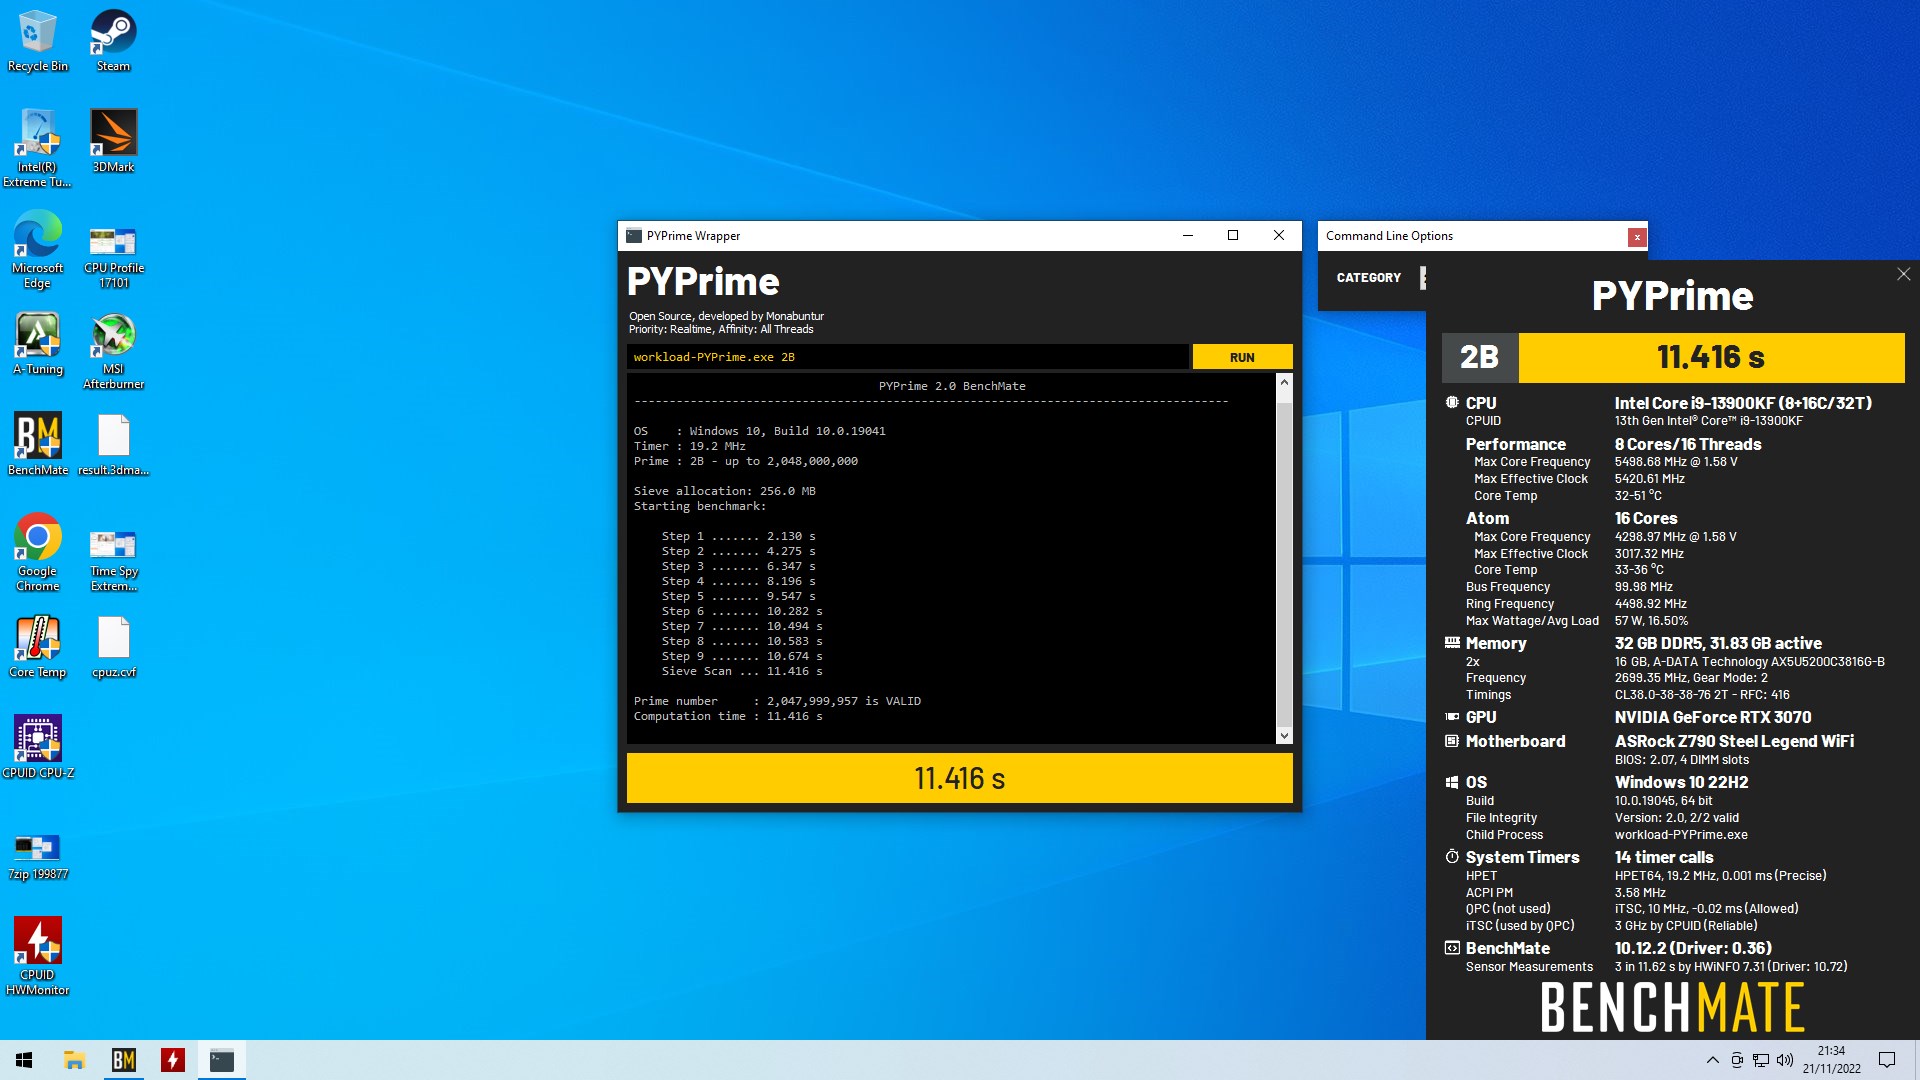Select the BenchMate desktop shortcut
Viewport: 1920px width, 1080px height.
pyautogui.click(x=38, y=444)
